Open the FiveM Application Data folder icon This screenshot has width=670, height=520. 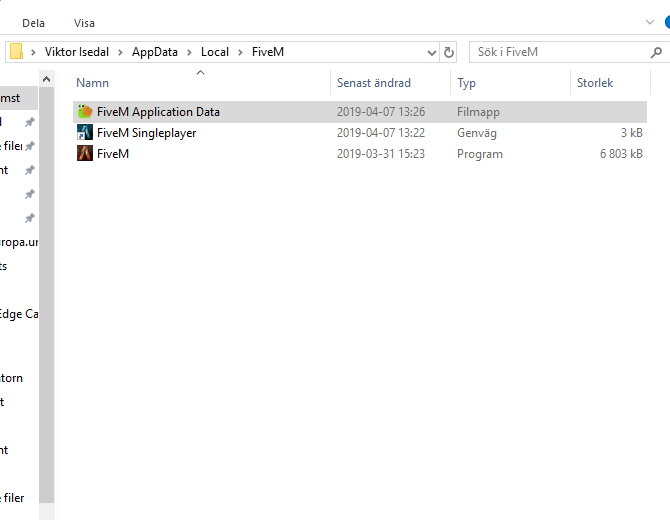click(85, 112)
